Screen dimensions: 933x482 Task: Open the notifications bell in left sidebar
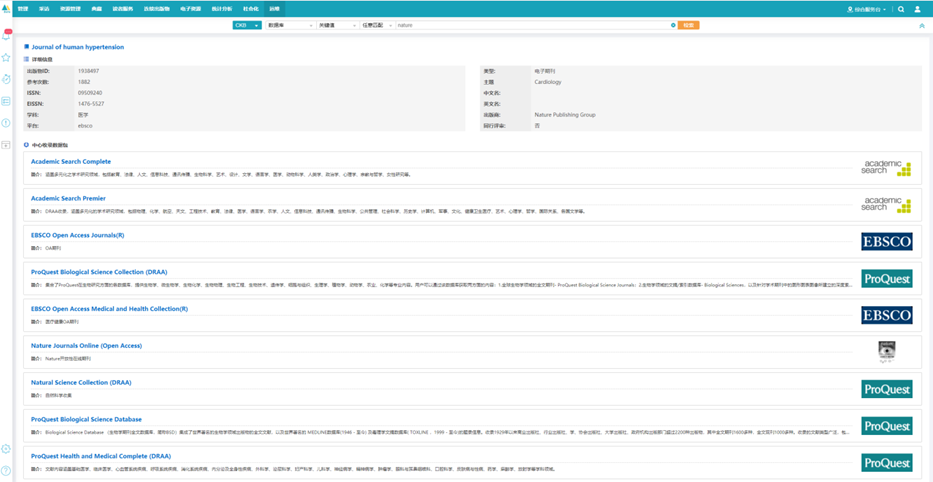pos(7,36)
